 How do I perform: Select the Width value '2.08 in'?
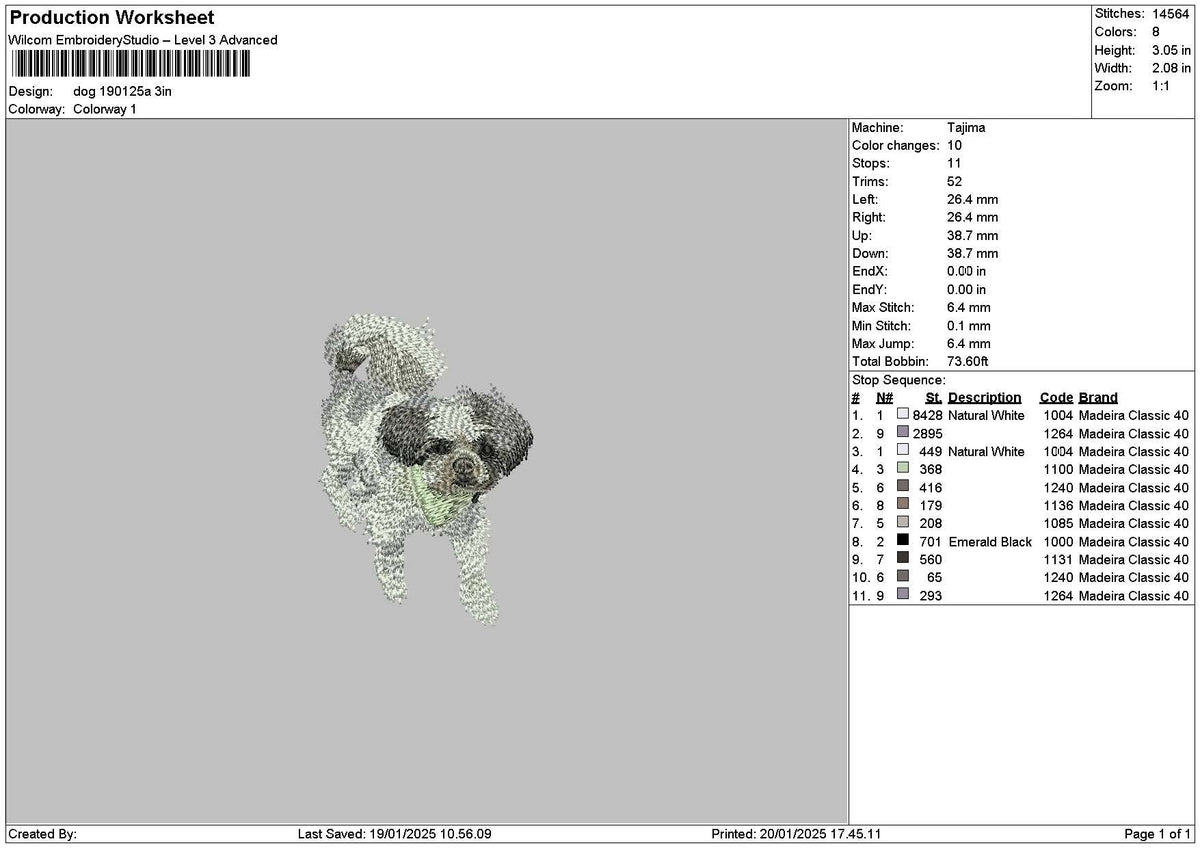click(x=1171, y=68)
